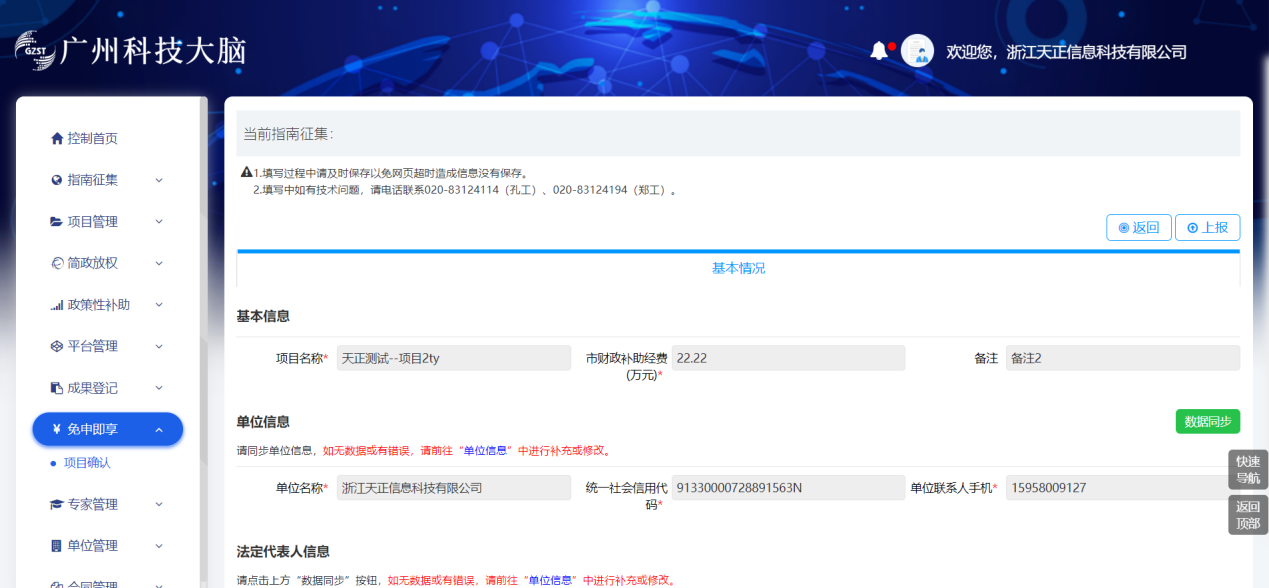Expand the 平台管理 submenu arrow
1269x588 pixels.
click(159, 346)
